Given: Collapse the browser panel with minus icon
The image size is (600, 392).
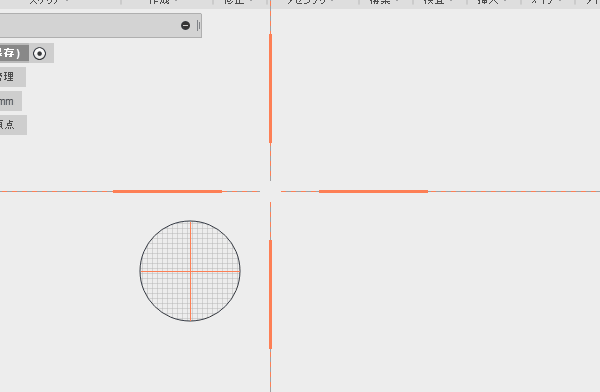Looking at the screenshot, I should [186, 26].
